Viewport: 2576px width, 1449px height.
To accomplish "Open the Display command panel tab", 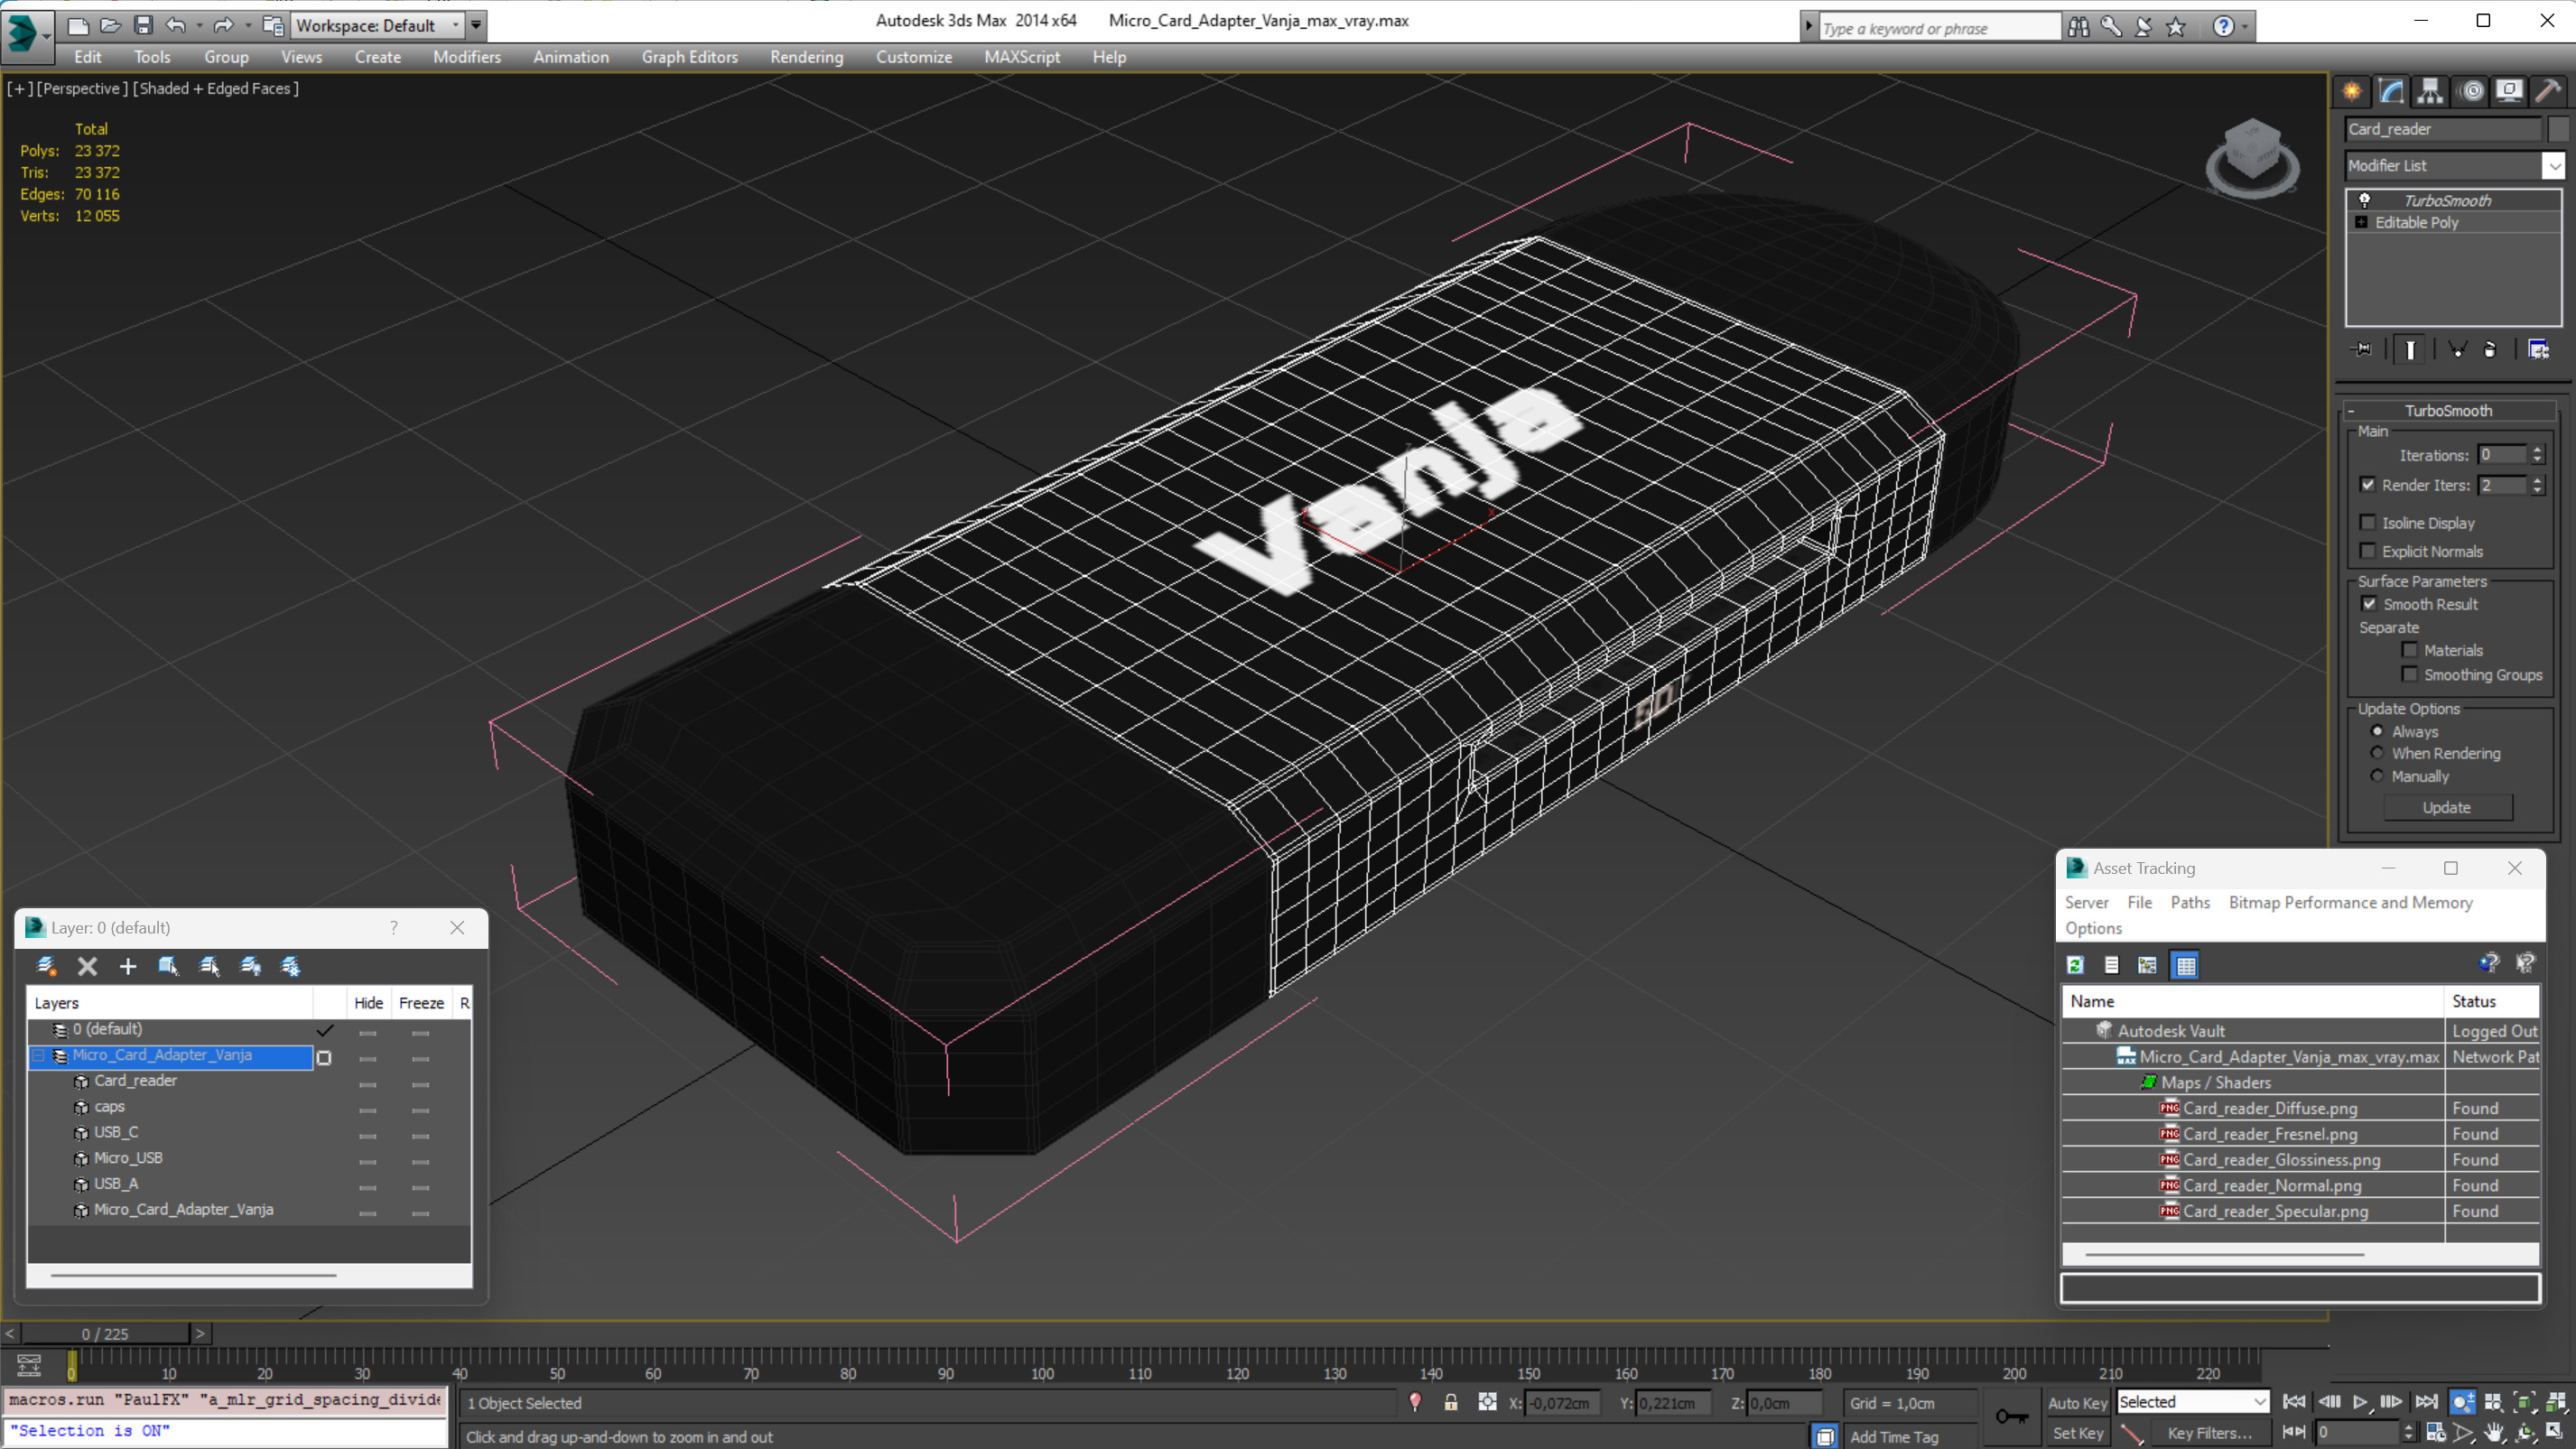I will tap(2509, 92).
